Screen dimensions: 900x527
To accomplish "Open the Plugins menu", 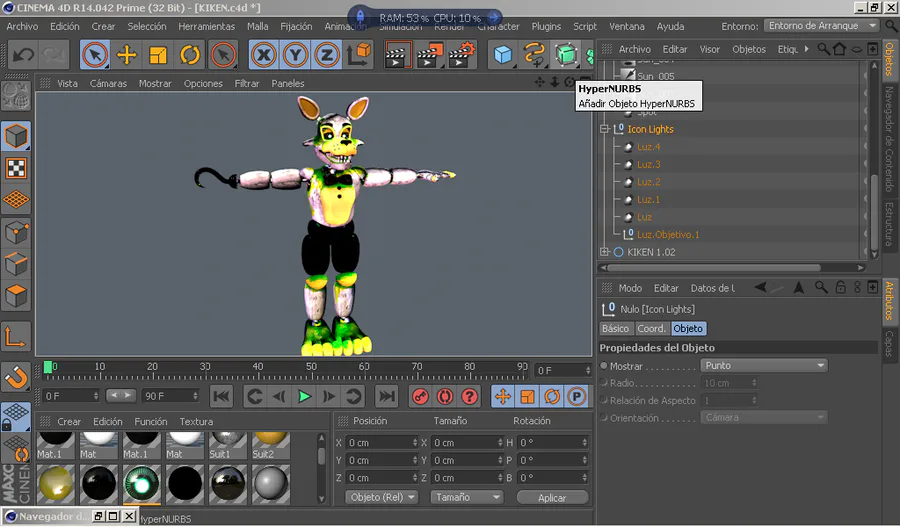I will [x=546, y=26].
